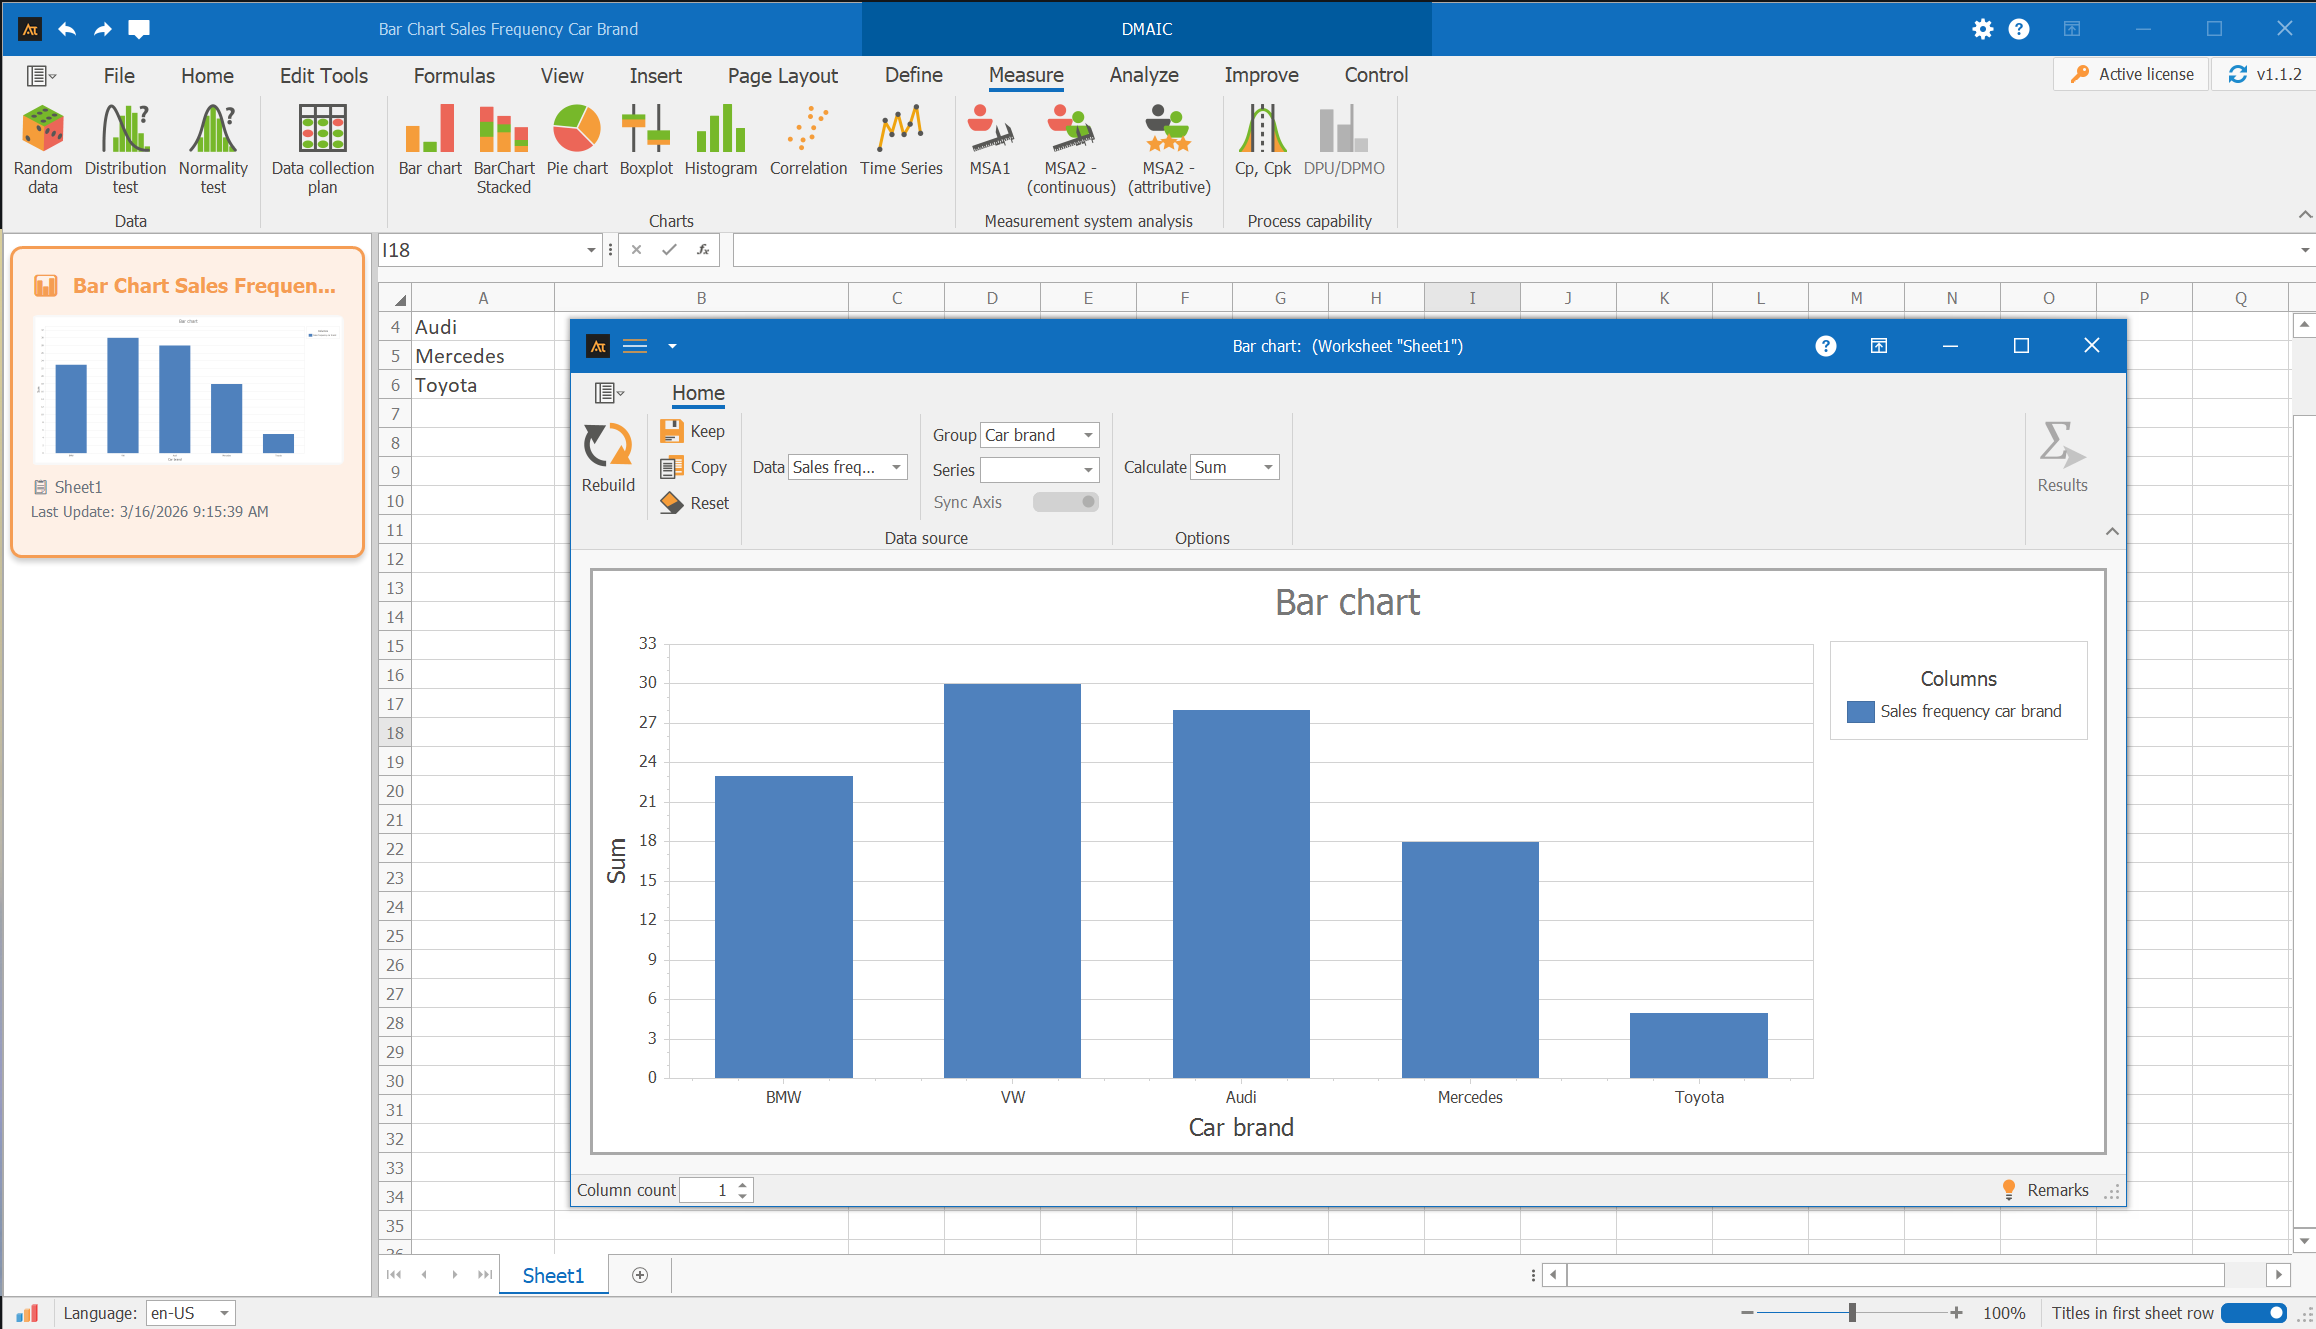The width and height of the screenshot is (2316, 1329).
Task: Toggle the Sync Axis switch
Action: tap(1066, 502)
